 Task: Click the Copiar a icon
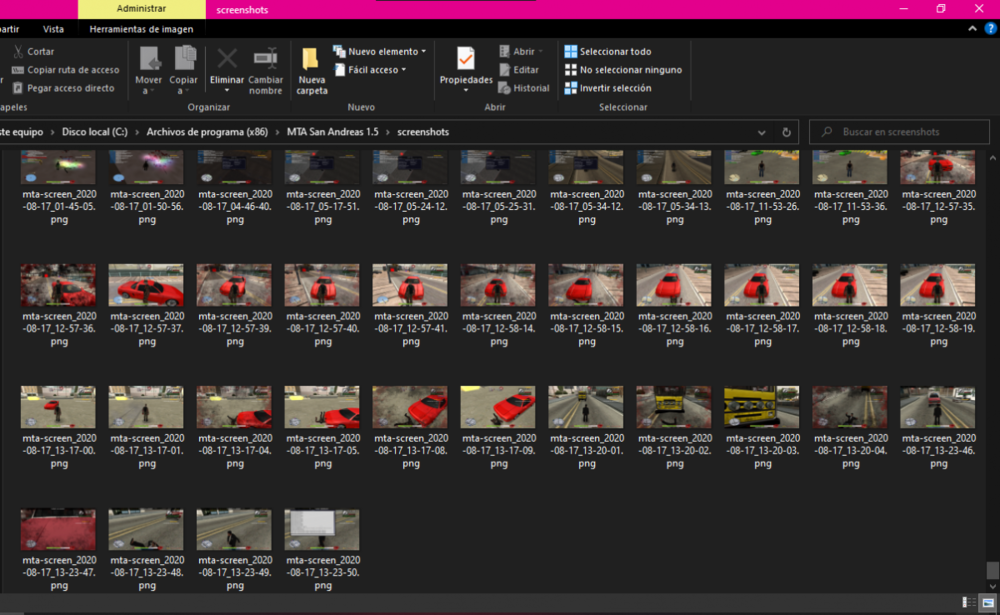coord(185,58)
